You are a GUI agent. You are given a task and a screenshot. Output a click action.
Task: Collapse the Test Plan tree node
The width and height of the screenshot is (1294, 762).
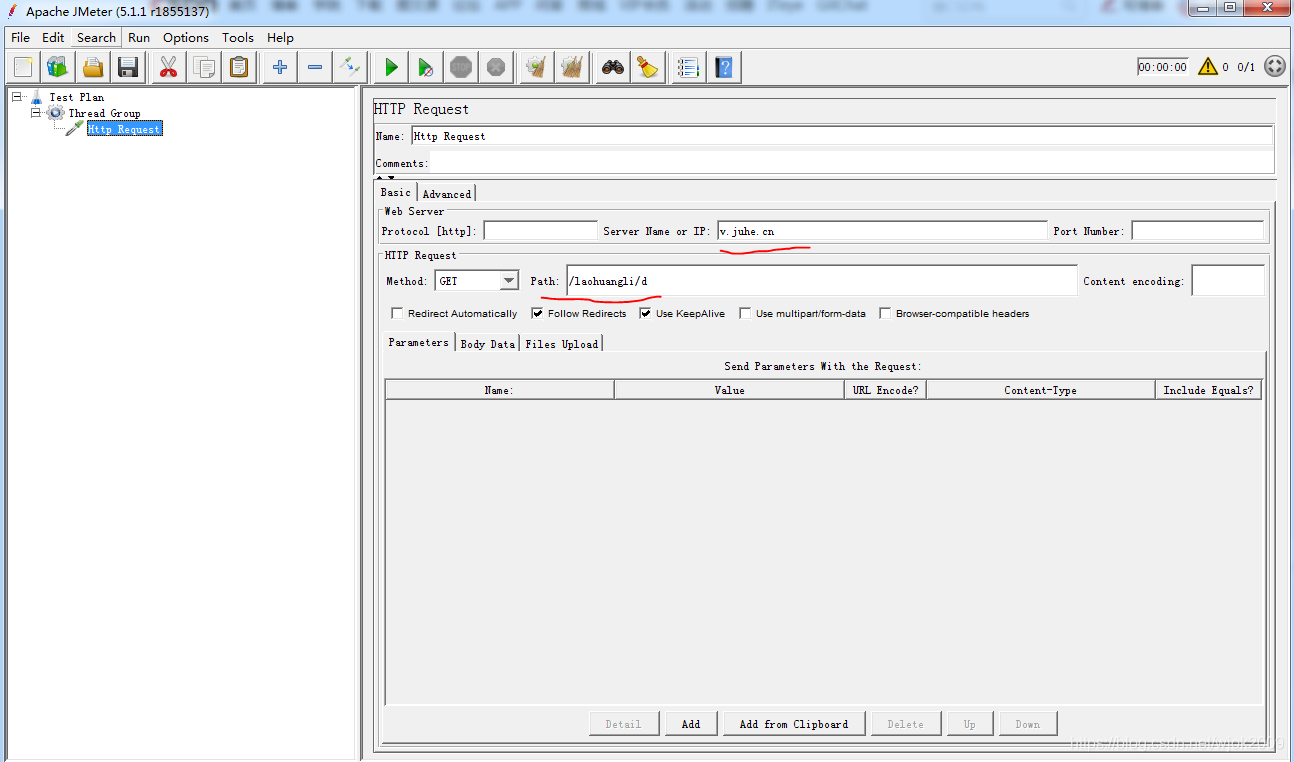[x=17, y=97]
